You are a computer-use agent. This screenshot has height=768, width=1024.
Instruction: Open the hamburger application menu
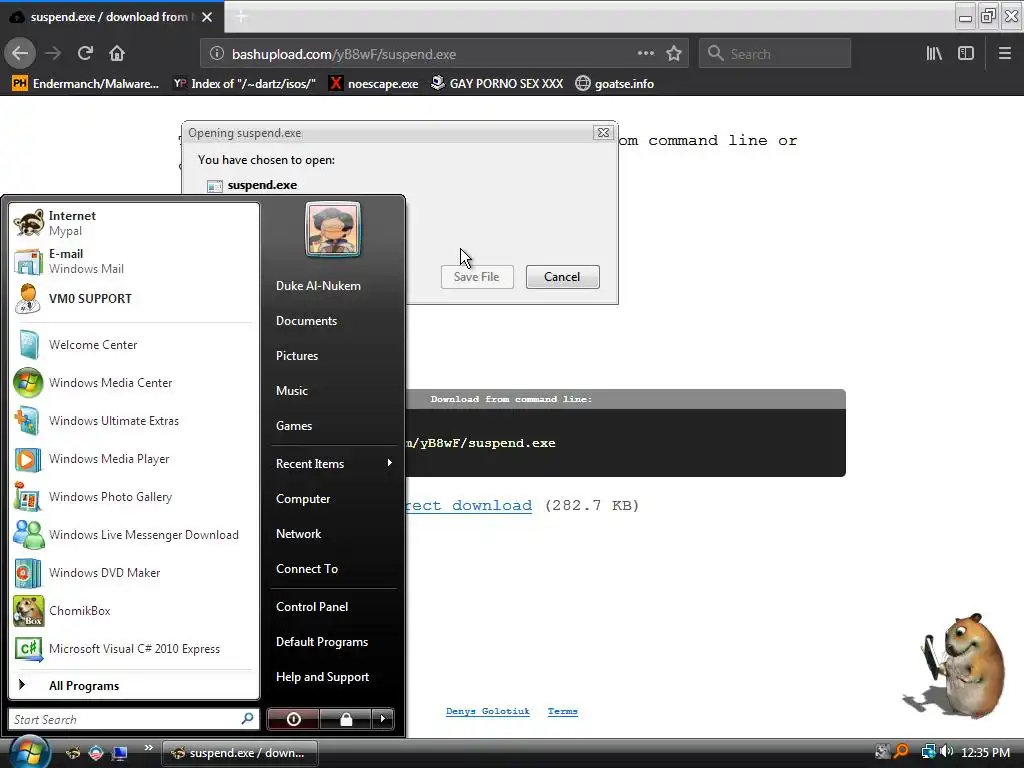click(1004, 54)
